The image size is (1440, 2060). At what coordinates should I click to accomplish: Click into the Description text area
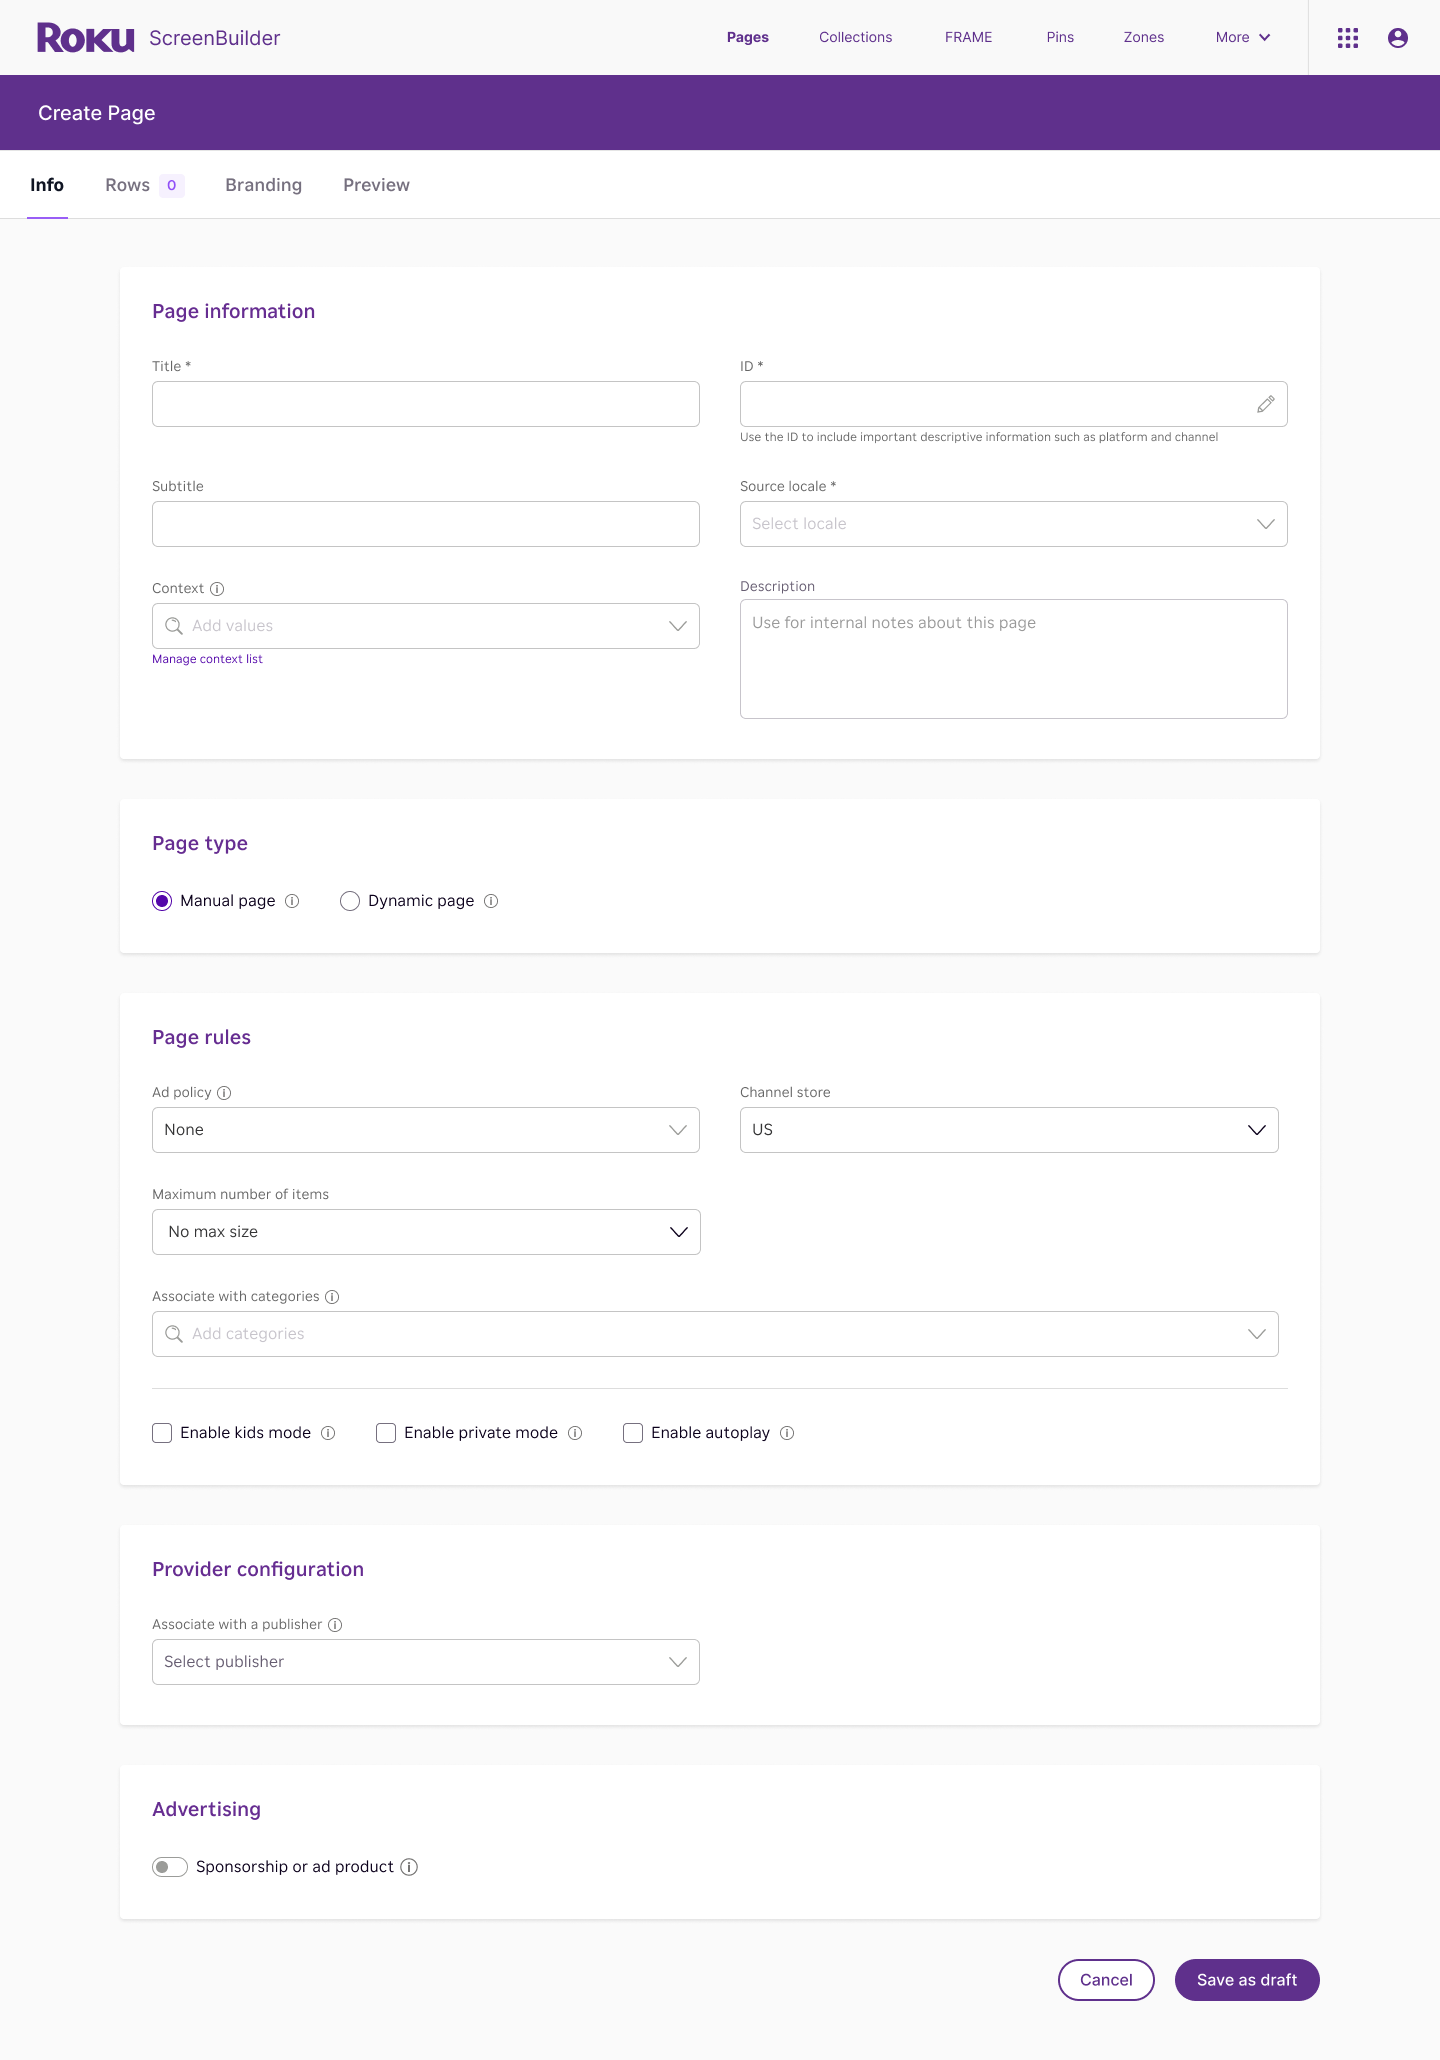(1013, 659)
